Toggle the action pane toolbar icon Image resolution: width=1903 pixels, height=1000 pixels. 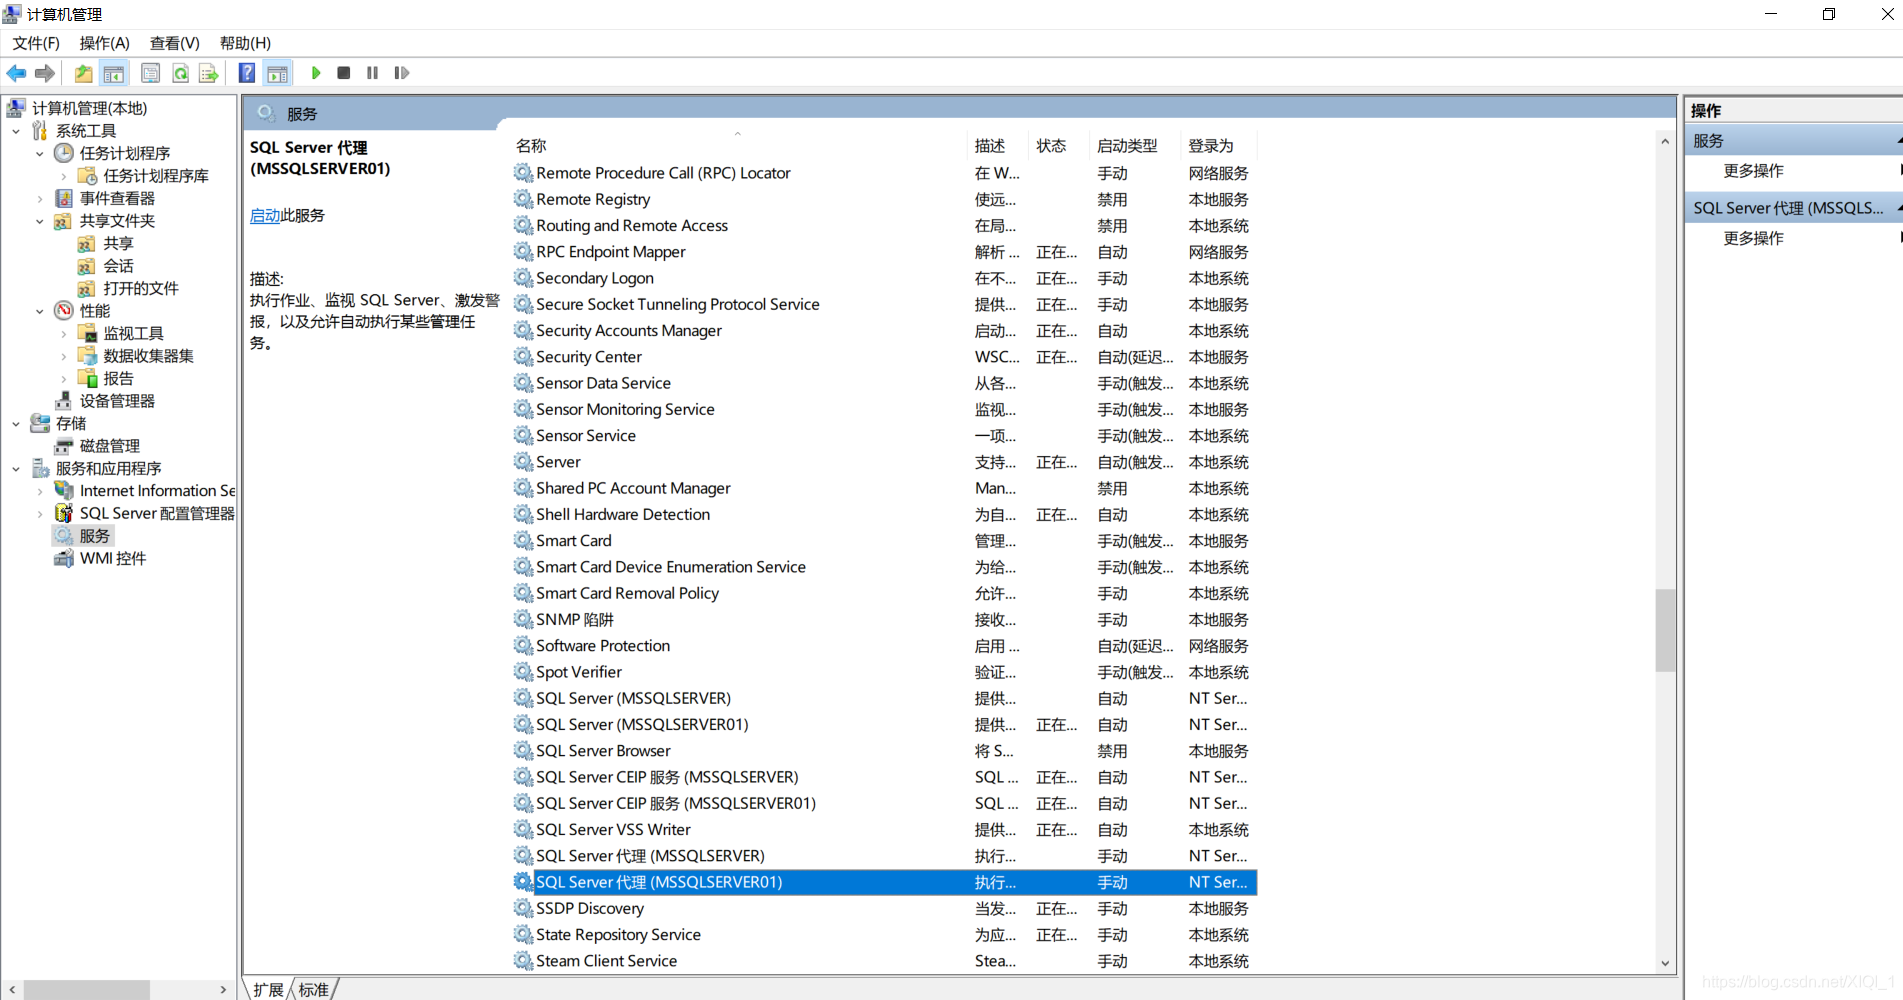[x=277, y=73]
